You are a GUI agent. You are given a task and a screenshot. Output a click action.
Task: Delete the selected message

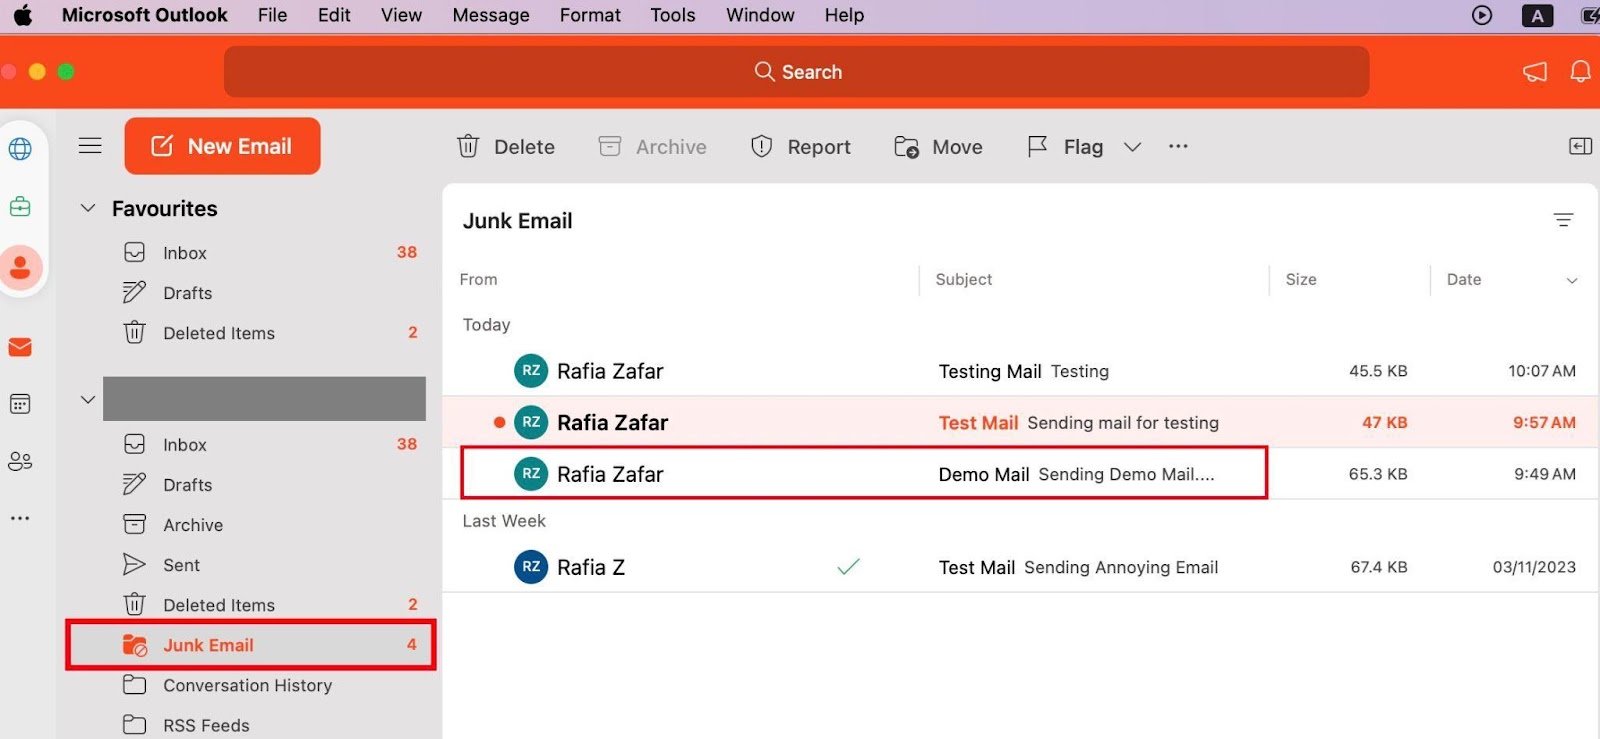tap(506, 147)
